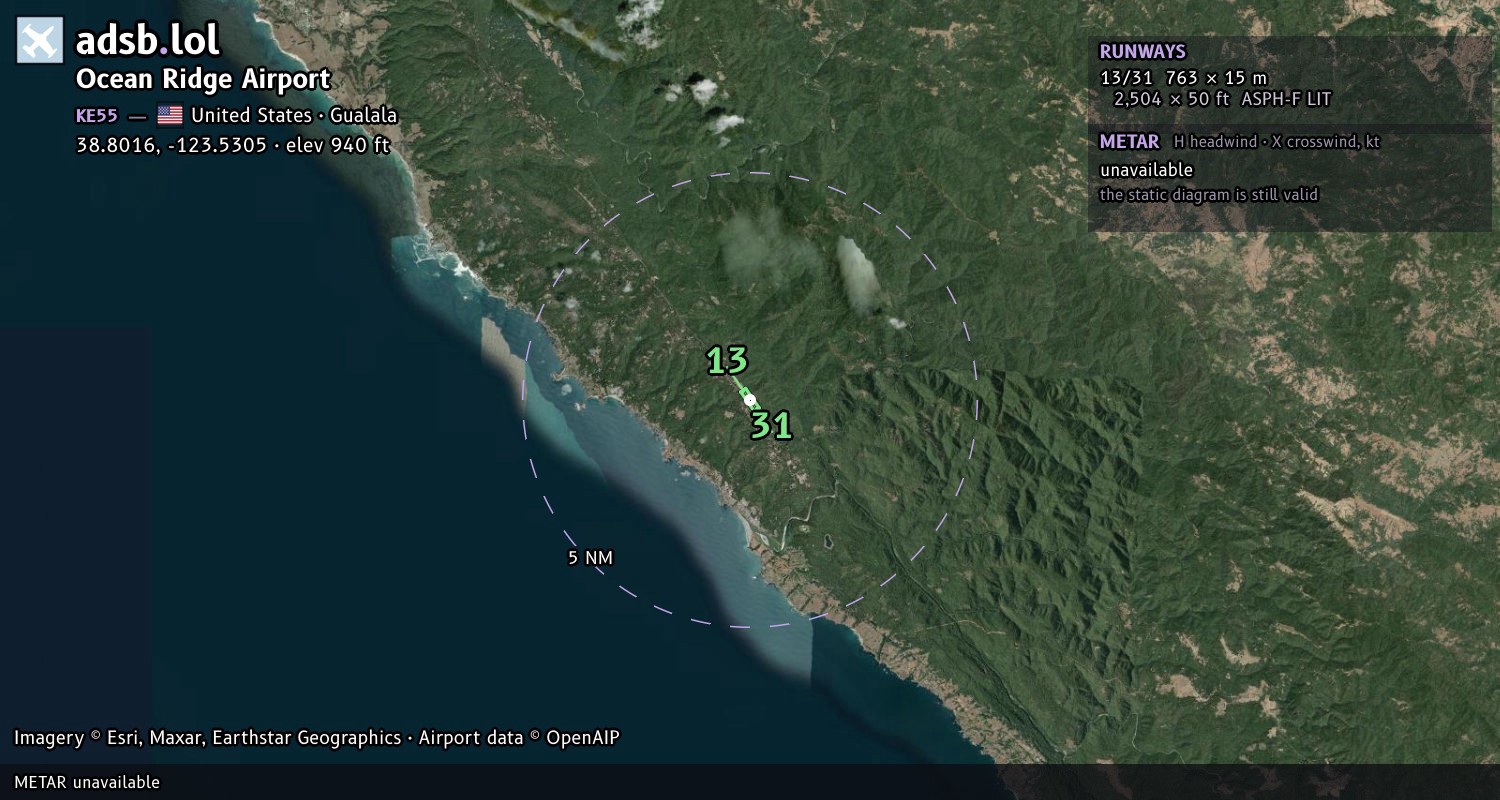Click the 2,504 × 50 ft ASPH-F LIT line
Screen dimensions: 1500x800
click(1222, 99)
